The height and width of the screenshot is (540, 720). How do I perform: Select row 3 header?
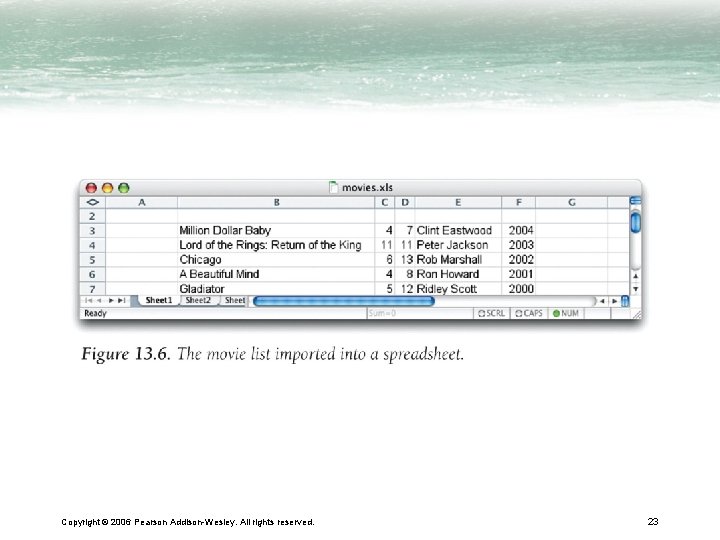point(92,231)
